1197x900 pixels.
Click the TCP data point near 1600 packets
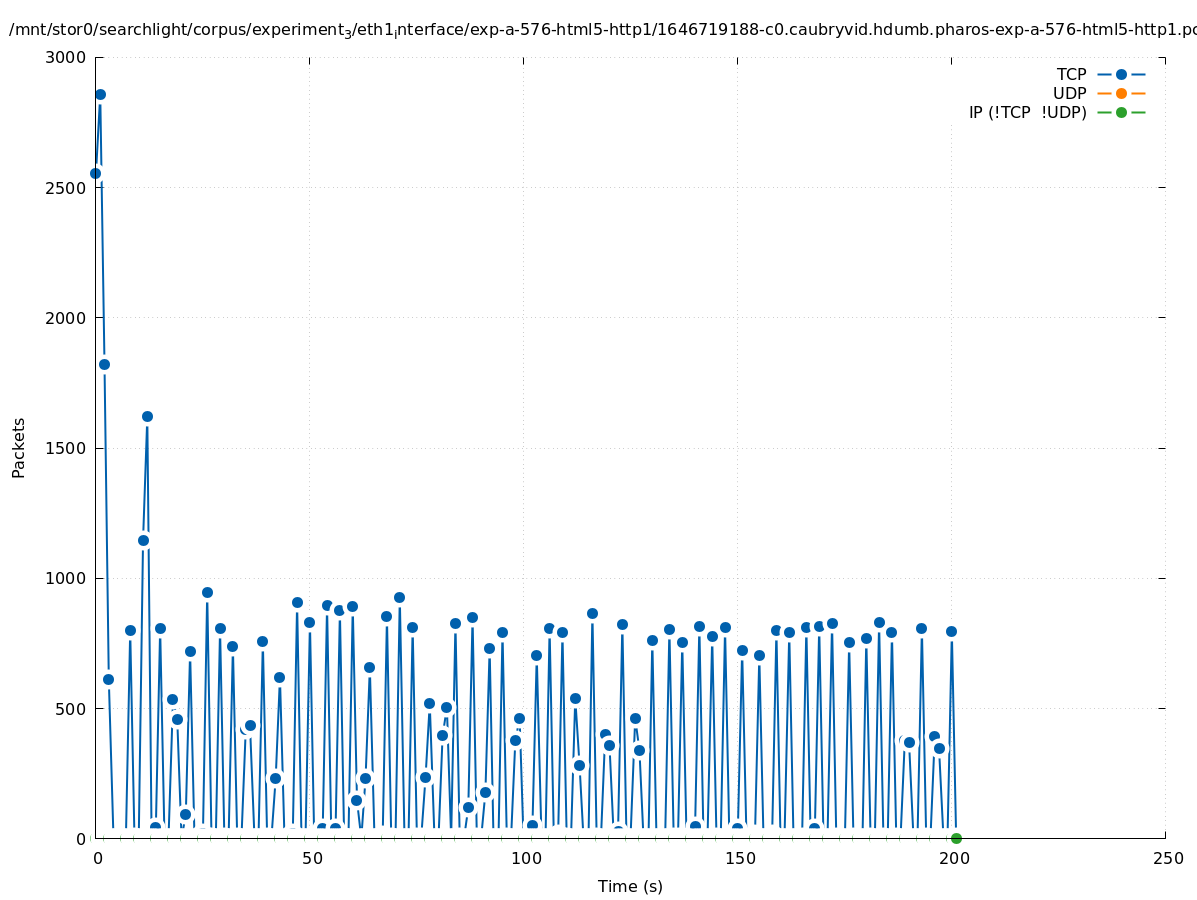(x=147, y=416)
